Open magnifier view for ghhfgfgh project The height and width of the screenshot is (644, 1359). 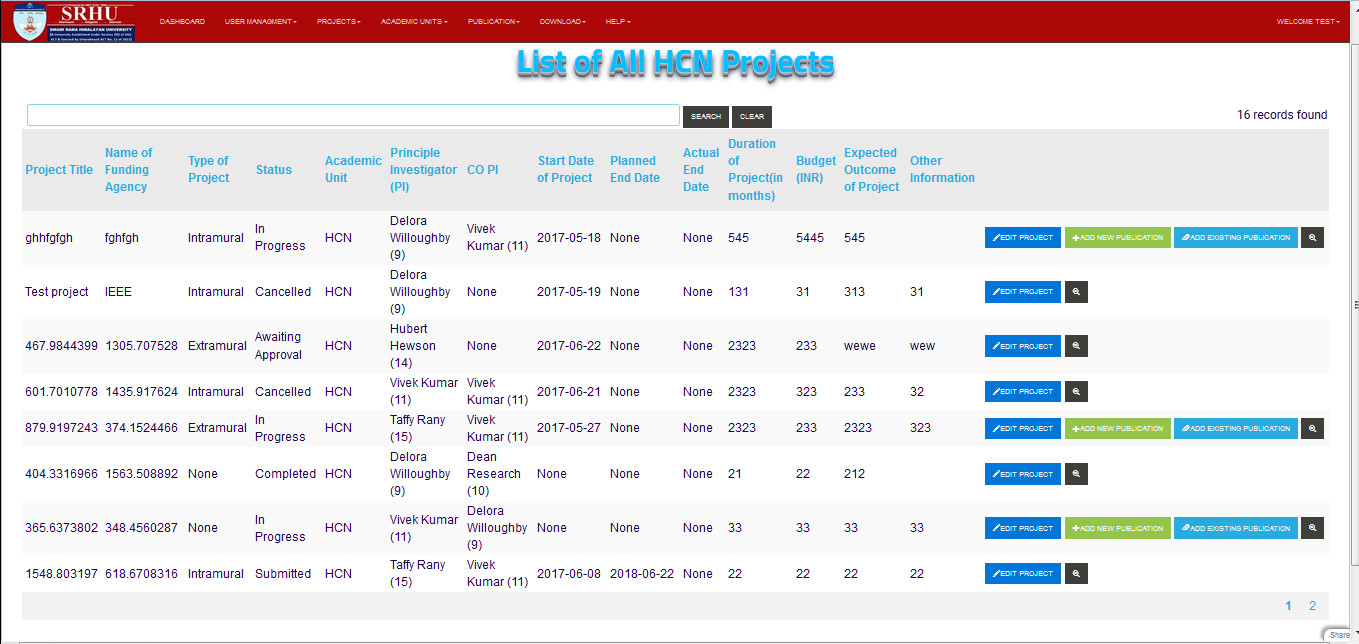[x=1312, y=238]
